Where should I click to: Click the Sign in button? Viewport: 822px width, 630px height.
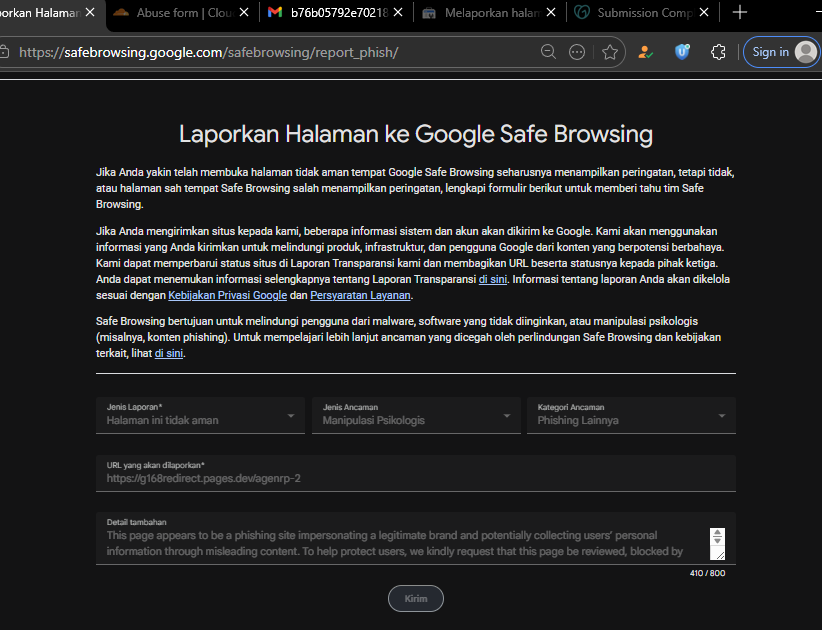pyautogui.click(x=781, y=52)
